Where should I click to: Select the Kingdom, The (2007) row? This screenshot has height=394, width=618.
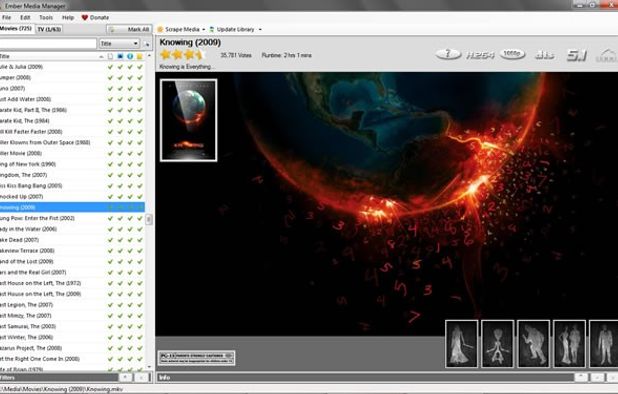[73, 175]
